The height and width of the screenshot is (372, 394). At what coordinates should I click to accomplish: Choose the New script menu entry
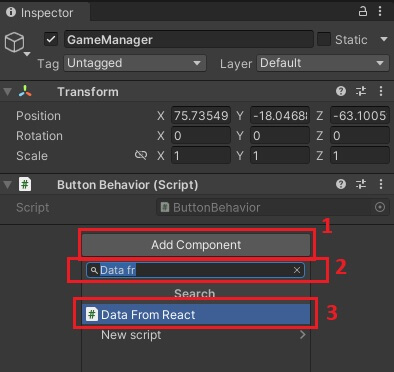click(x=196, y=335)
